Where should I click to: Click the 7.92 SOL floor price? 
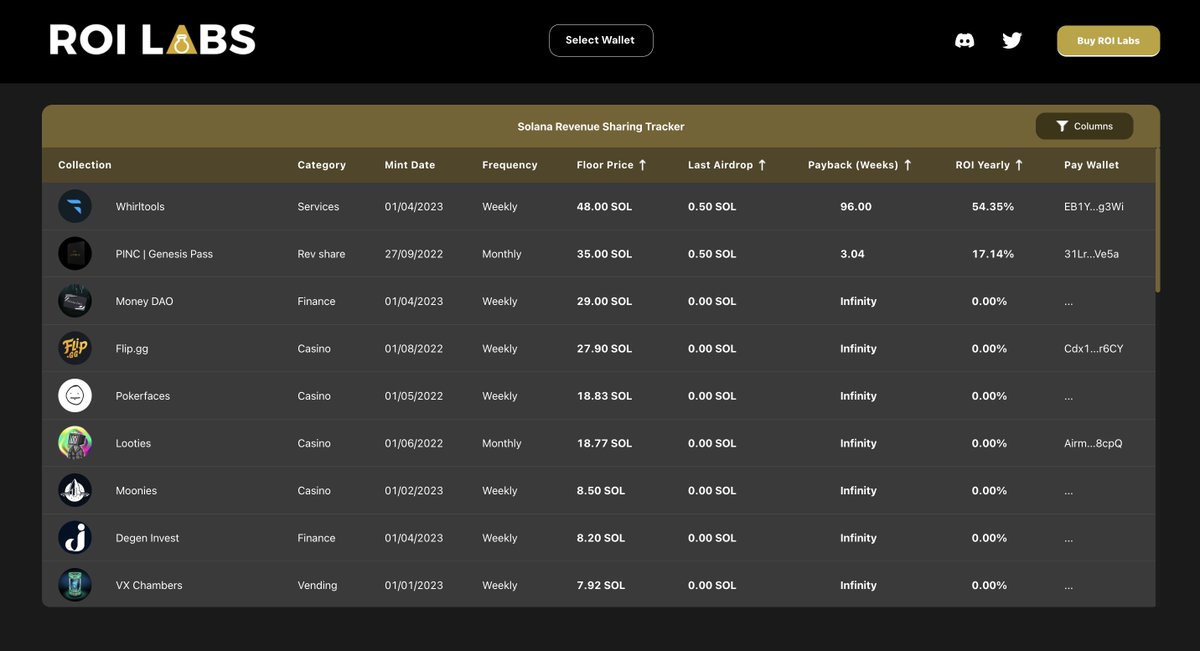click(x=601, y=585)
